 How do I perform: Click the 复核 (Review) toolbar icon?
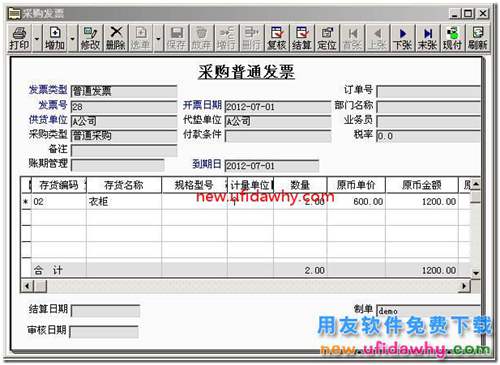277,38
